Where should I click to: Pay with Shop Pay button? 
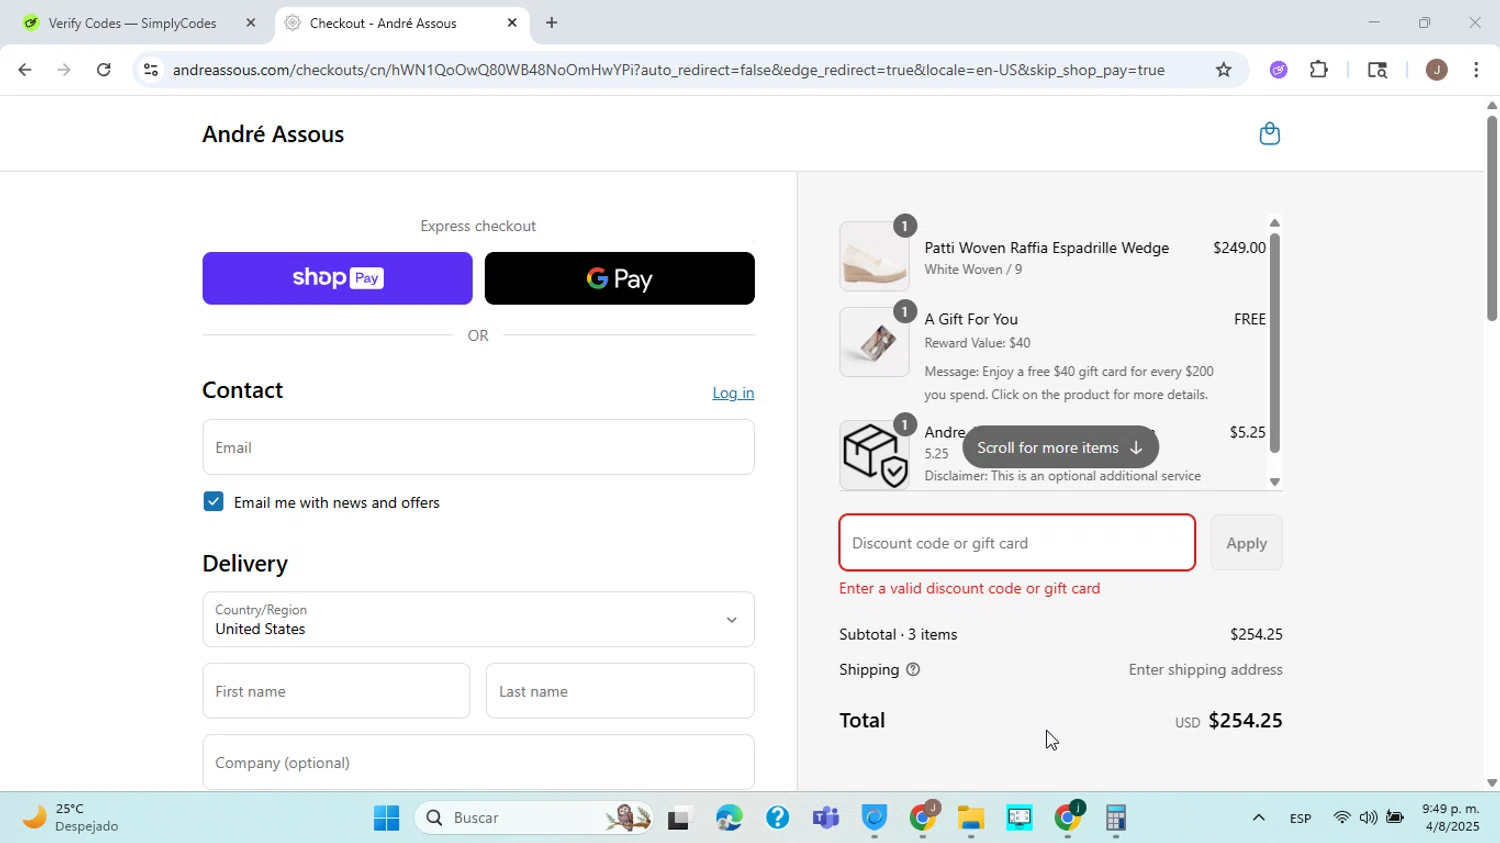click(337, 278)
